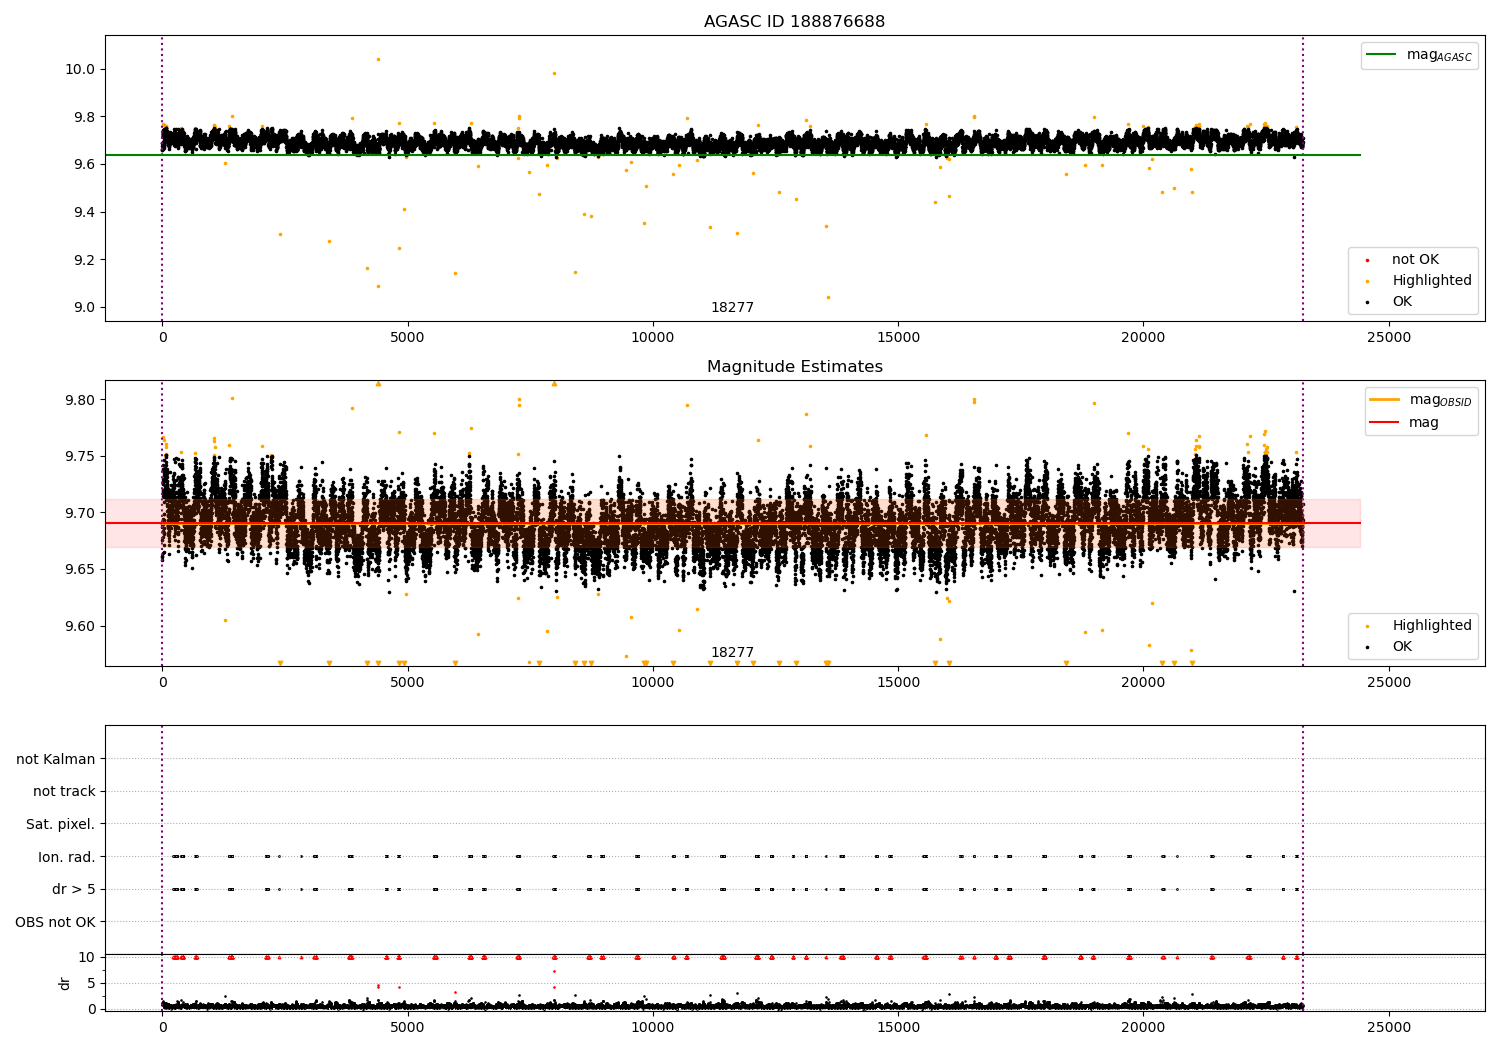Click the 10.0 y-axis tick in top plot
Viewport: 1500px width, 1050px height.
[x=80, y=69]
